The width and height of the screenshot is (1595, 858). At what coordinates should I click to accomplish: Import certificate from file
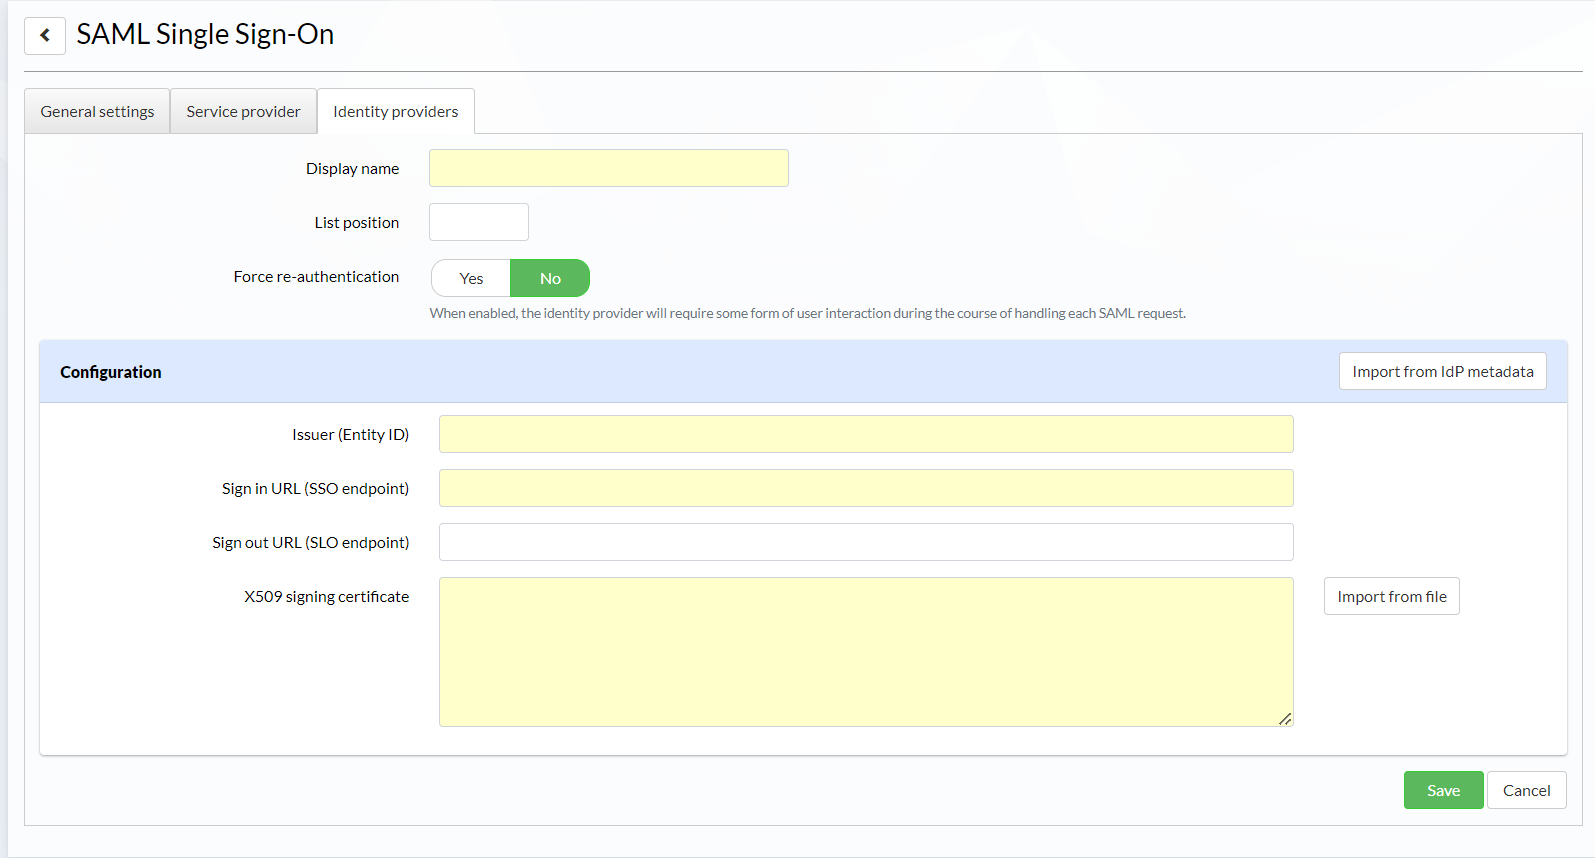tap(1392, 596)
